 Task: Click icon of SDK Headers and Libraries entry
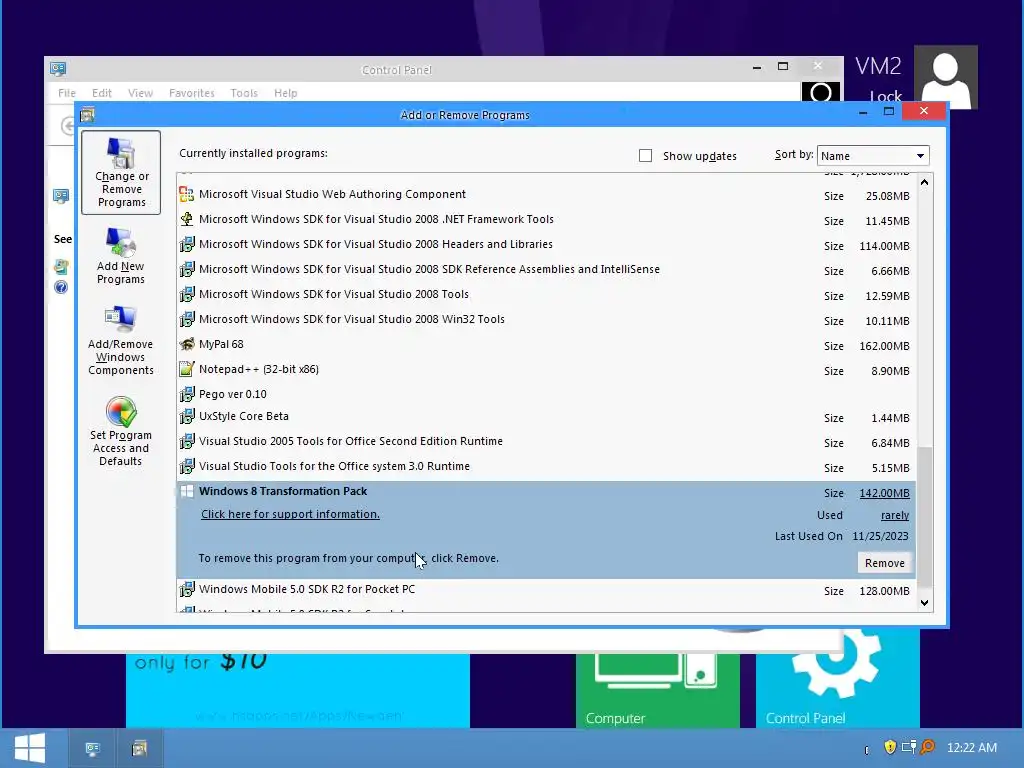pos(187,244)
